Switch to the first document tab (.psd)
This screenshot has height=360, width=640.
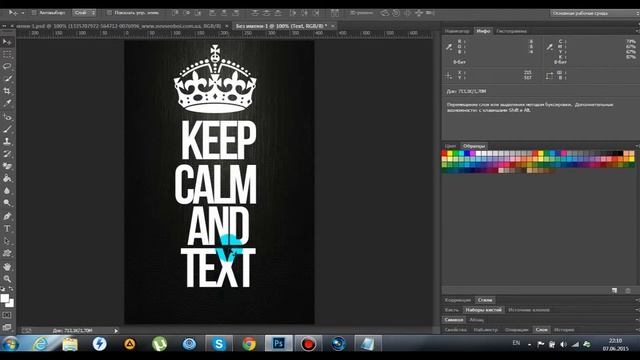(x=119, y=26)
